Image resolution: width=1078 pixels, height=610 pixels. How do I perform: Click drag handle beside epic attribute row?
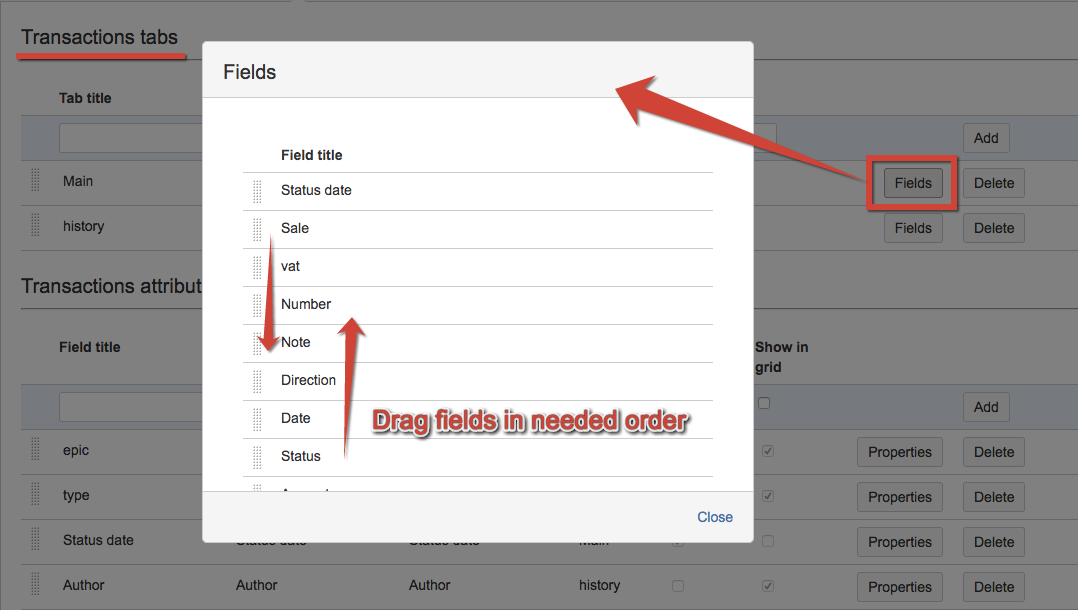35,450
